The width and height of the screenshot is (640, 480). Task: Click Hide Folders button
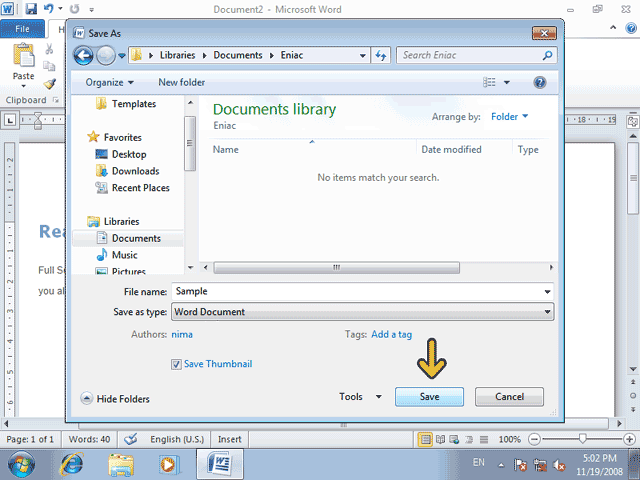tap(115, 399)
